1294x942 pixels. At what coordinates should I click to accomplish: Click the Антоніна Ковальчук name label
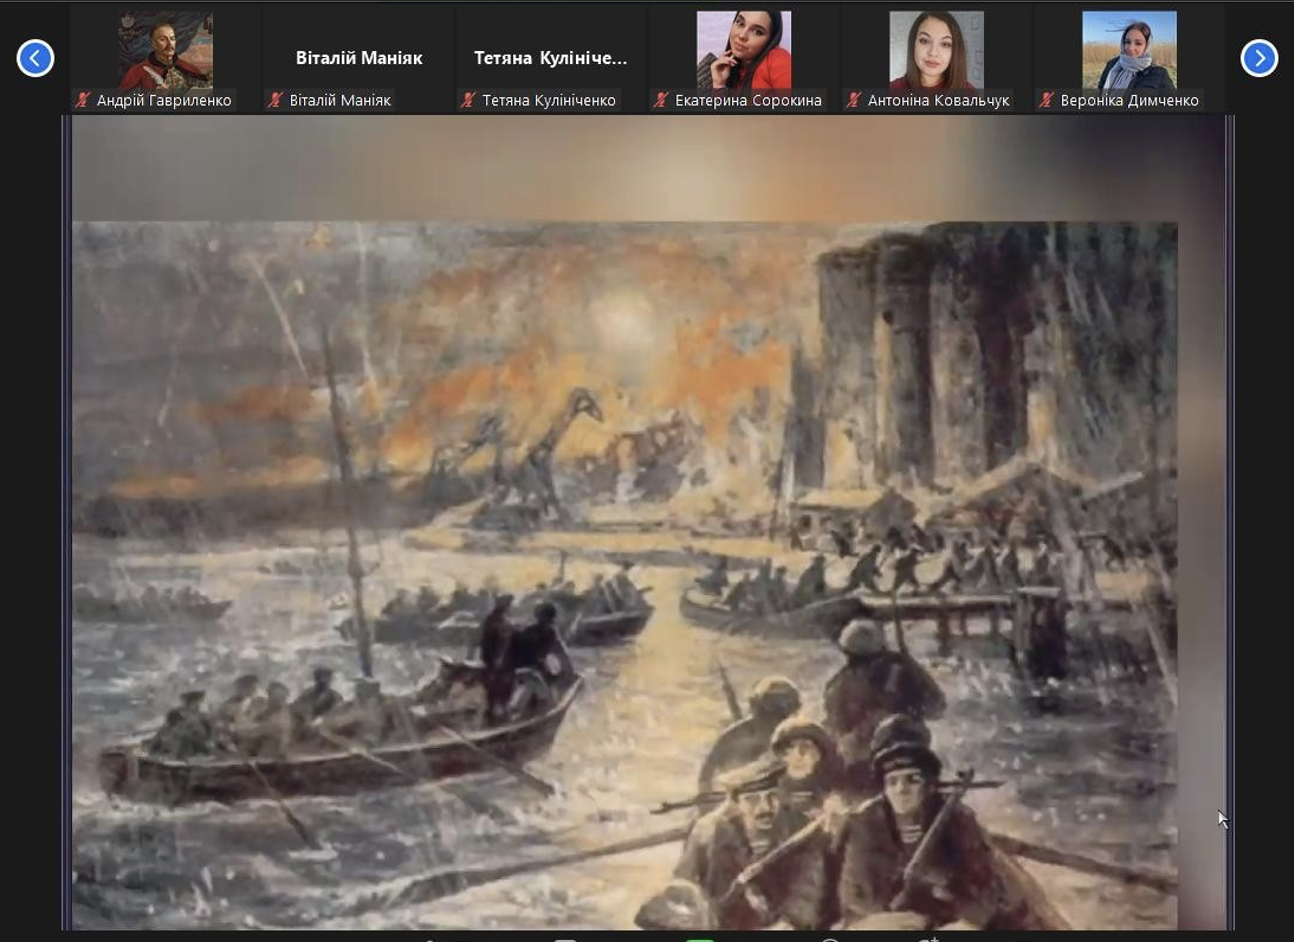click(x=938, y=100)
